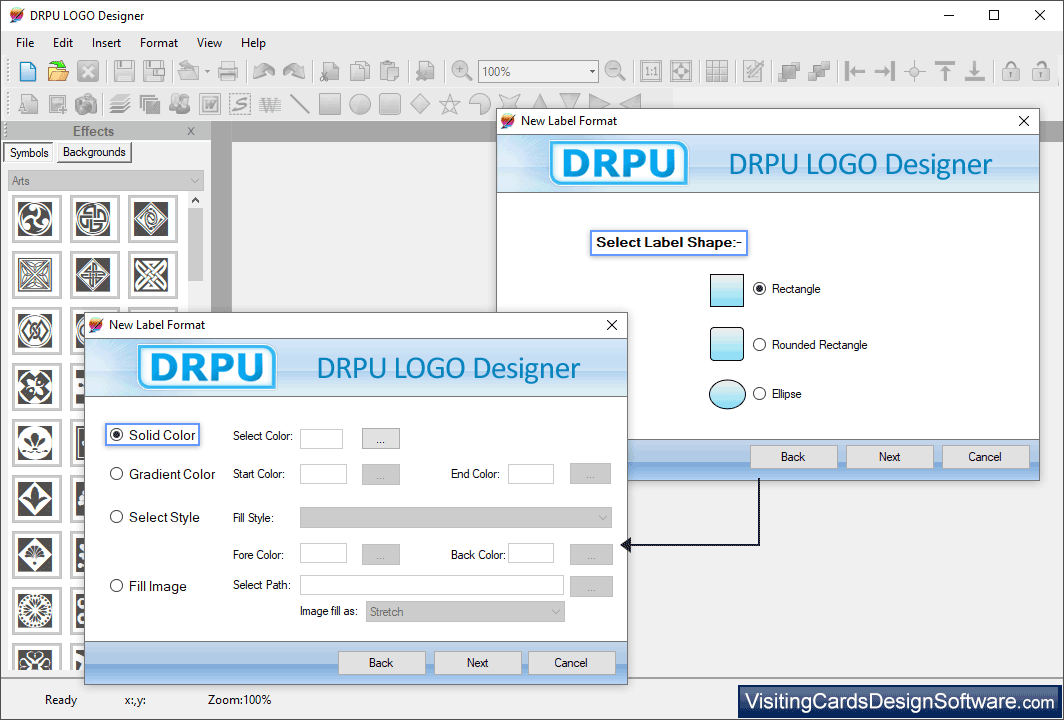Click Next in the color fill dialog
Screen dimensions: 1064x720
click(478, 663)
